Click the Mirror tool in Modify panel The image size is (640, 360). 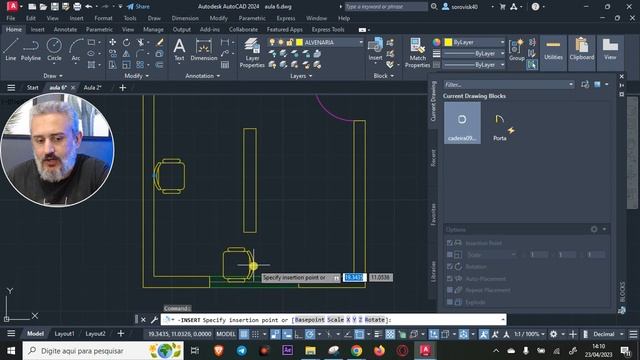126,53
